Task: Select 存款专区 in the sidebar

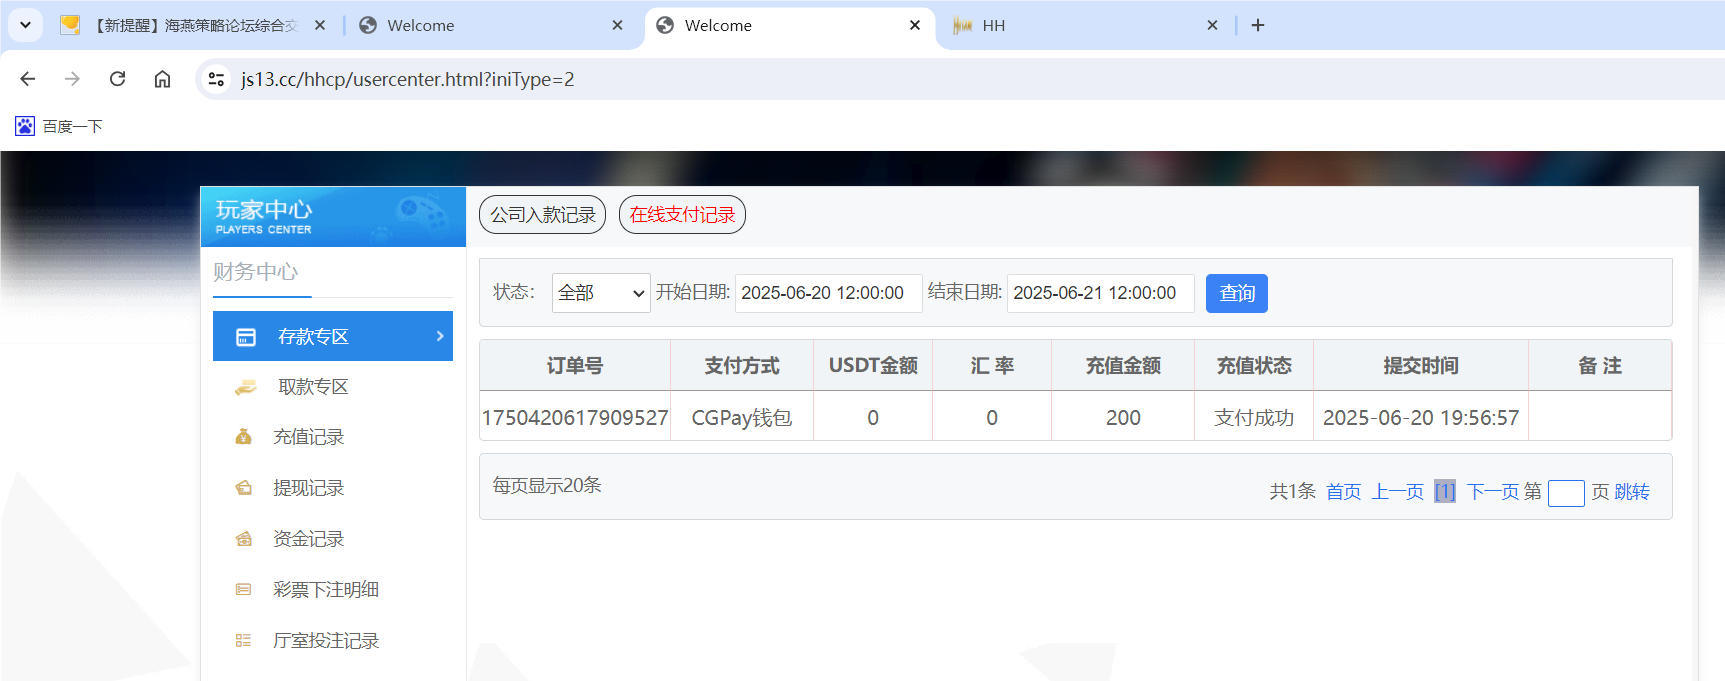Action: pos(333,336)
